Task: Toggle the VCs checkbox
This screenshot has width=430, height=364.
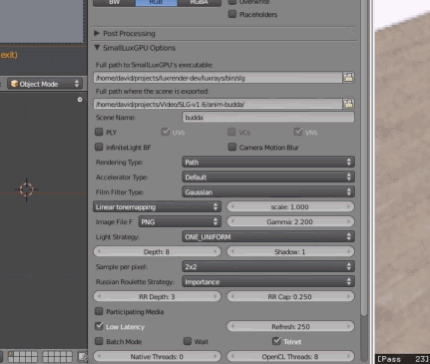Action: tap(232, 132)
